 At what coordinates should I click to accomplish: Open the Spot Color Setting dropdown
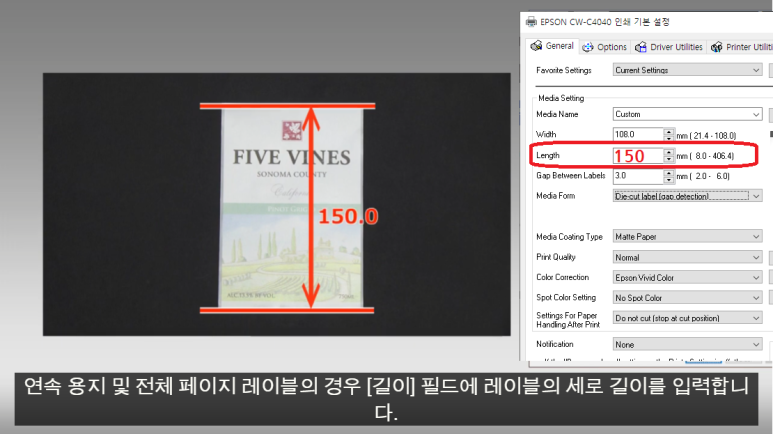point(688,298)
